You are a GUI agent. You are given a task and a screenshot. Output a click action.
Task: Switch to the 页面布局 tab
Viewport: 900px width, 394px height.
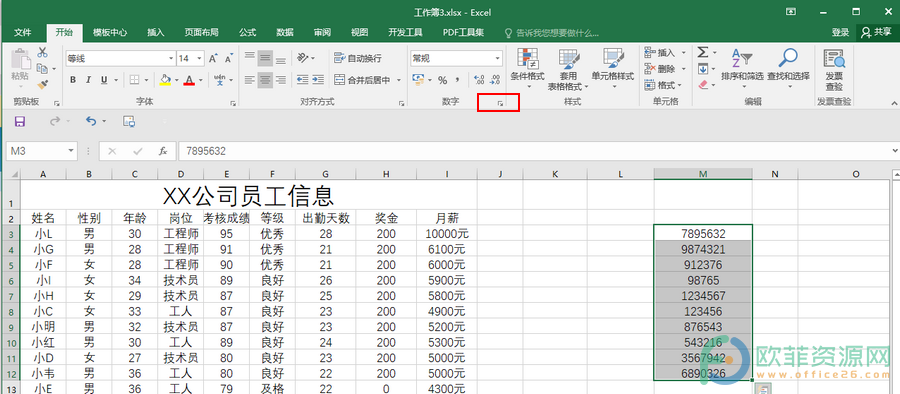(x=201, y=33)
